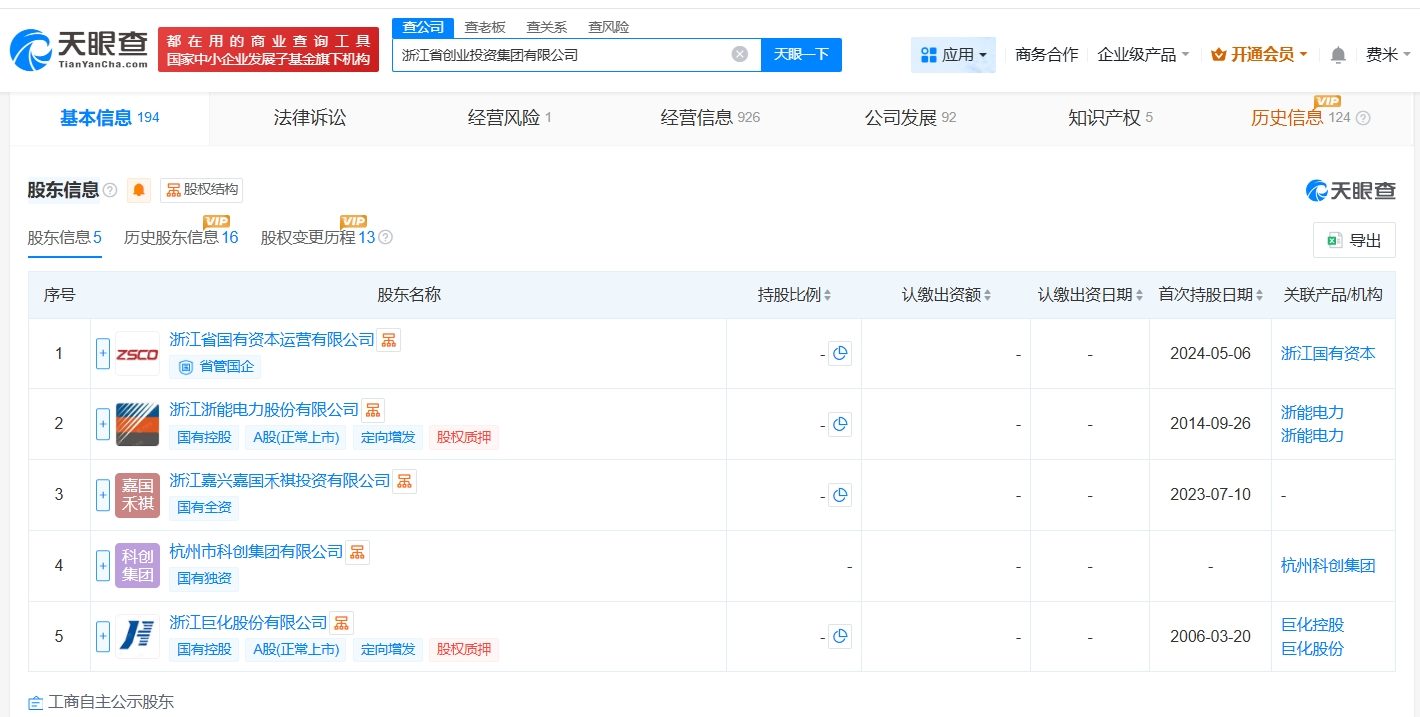Click the notification bell in top navigation

pyautogui.click(x=1337, y=54)
